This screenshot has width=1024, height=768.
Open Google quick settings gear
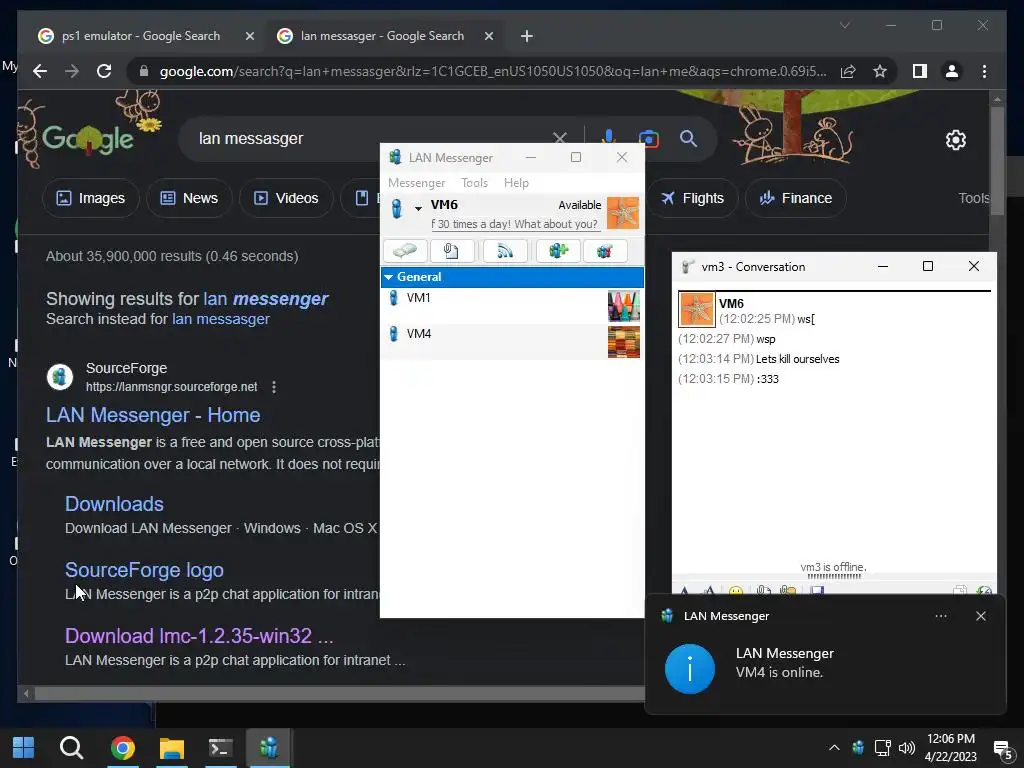(x=955, y=139)
